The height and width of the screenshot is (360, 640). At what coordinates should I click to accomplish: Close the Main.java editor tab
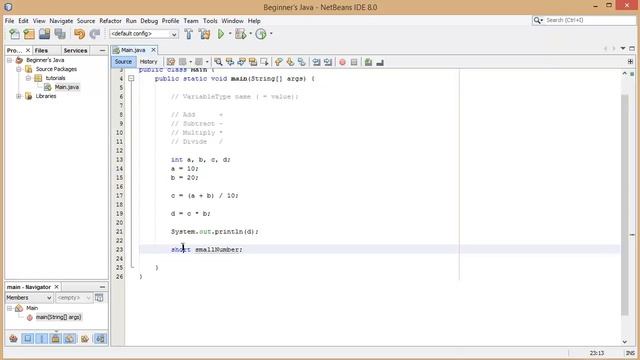click(x=153, y=50)
